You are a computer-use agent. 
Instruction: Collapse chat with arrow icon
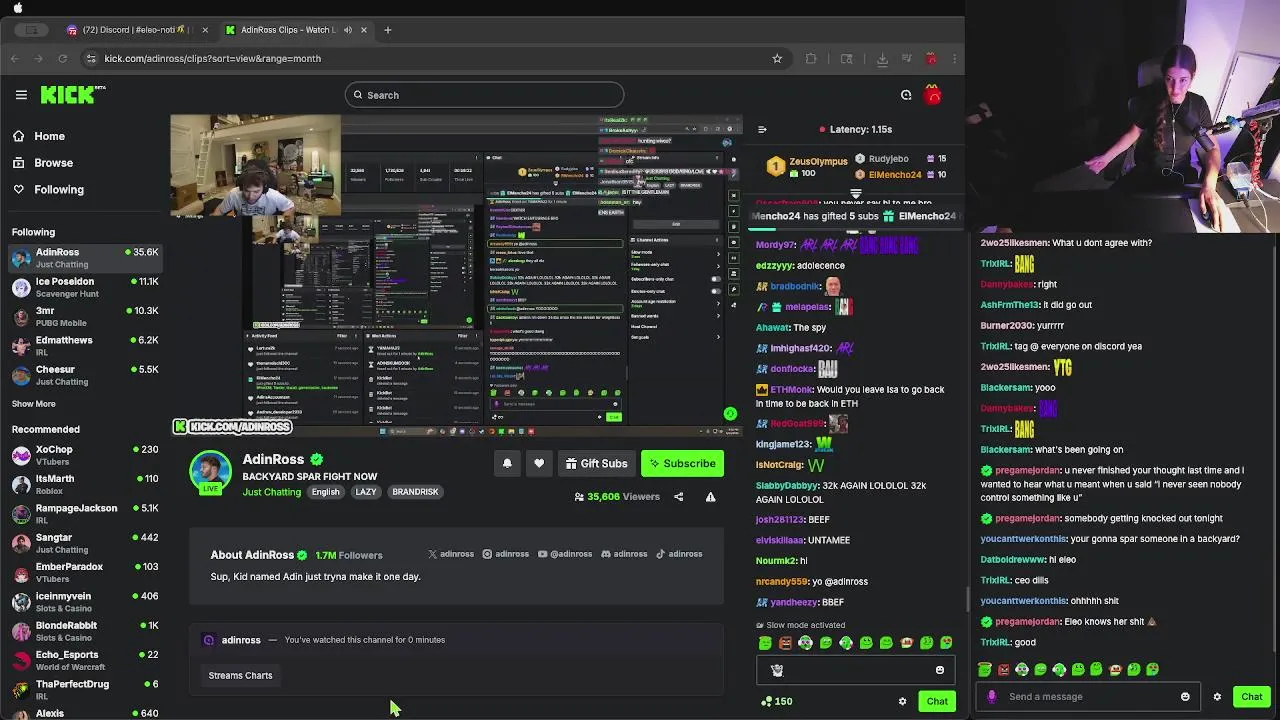click(x=762, y=129)
